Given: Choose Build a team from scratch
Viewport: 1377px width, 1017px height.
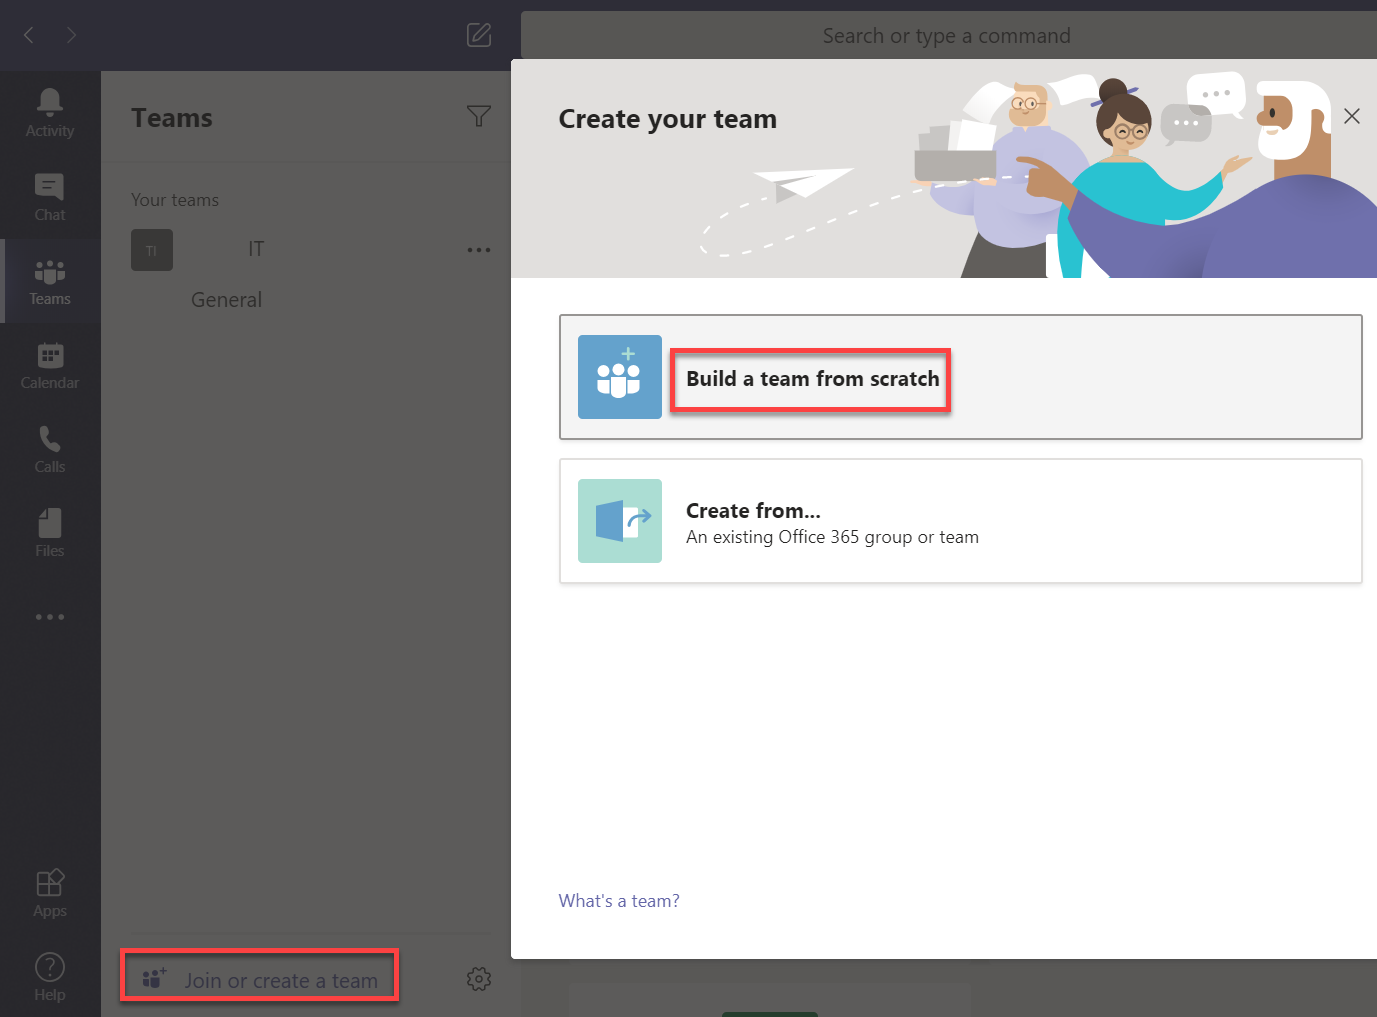Looking at the screenshot, I should click(961, 377).
